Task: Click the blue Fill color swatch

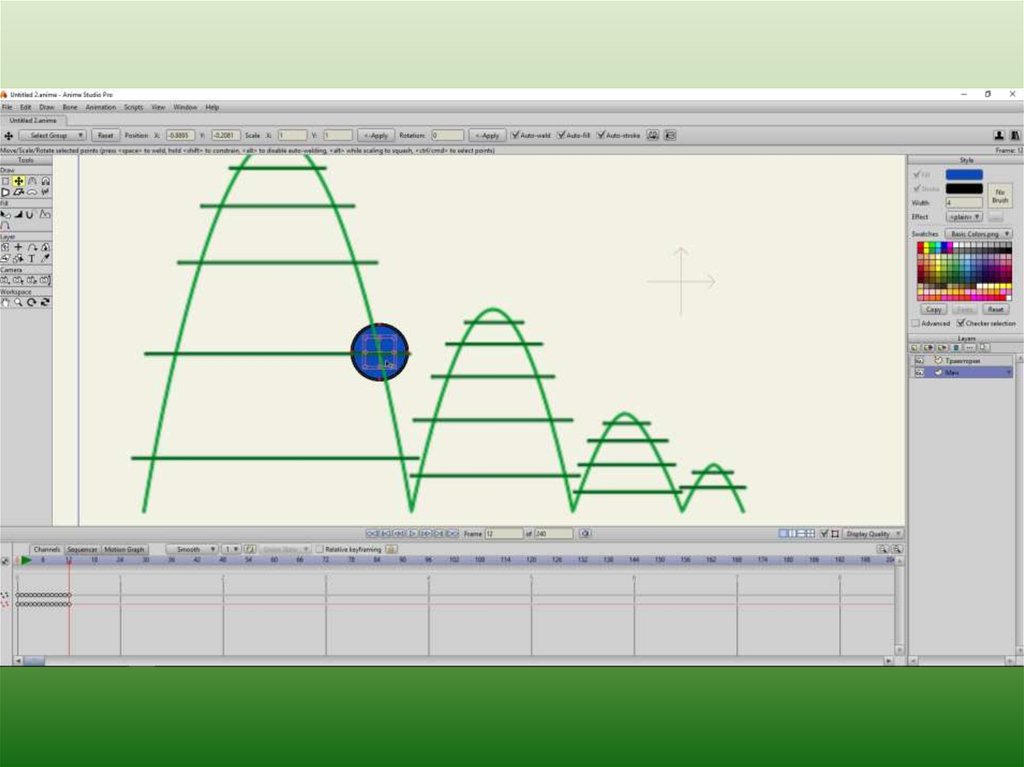Action: pos(964,175)
